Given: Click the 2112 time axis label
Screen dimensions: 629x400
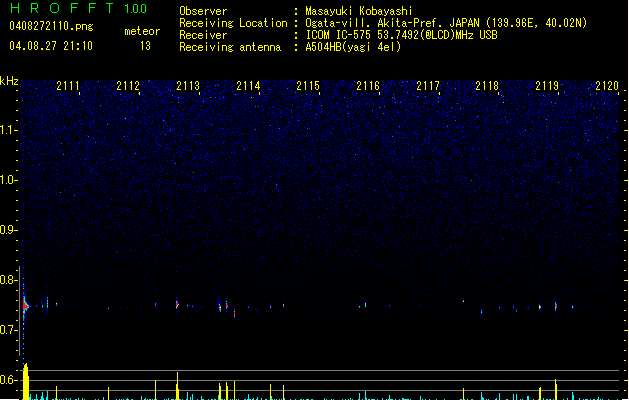Looking at the screenshot, I should 128,85.
